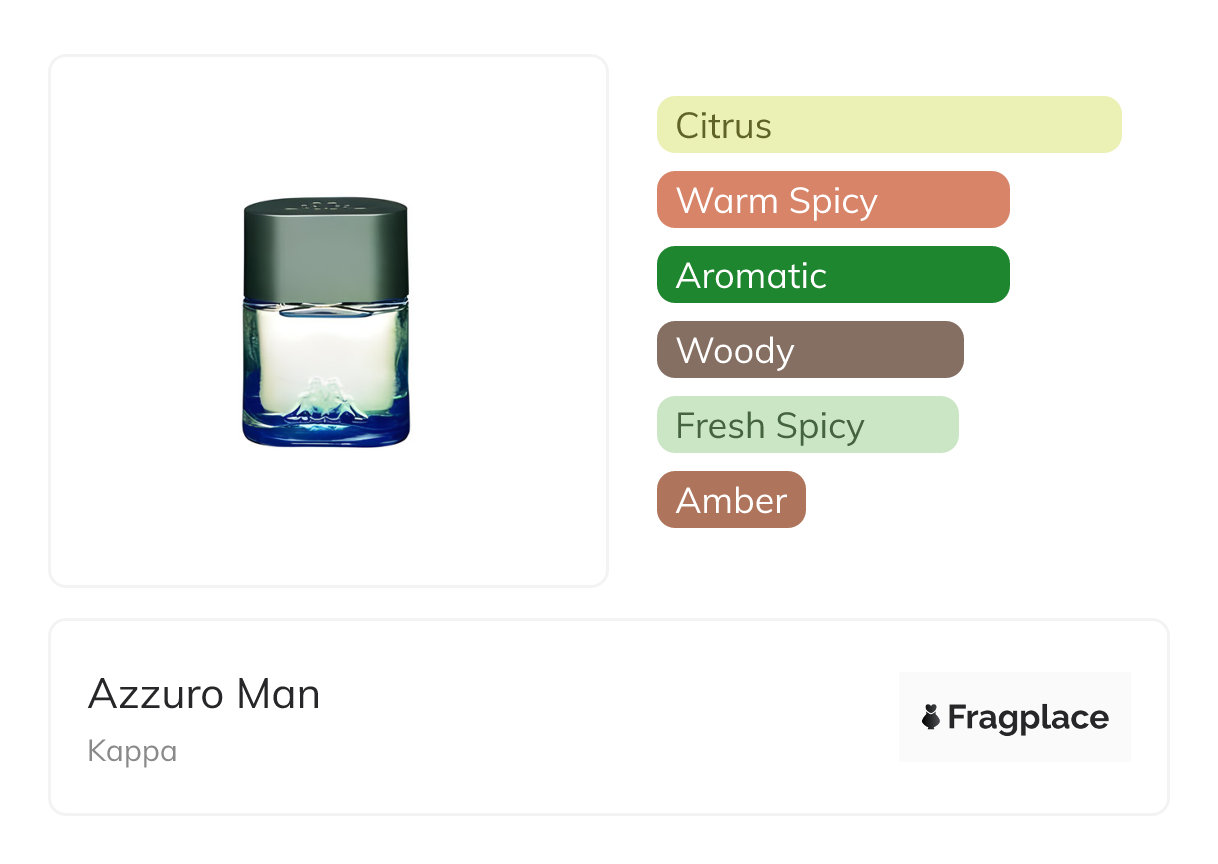Select the Citrus accord bar
Image resolution: width=1218 pixels, height=864 pixels.
pyautogui.click(x=889, y=125)
